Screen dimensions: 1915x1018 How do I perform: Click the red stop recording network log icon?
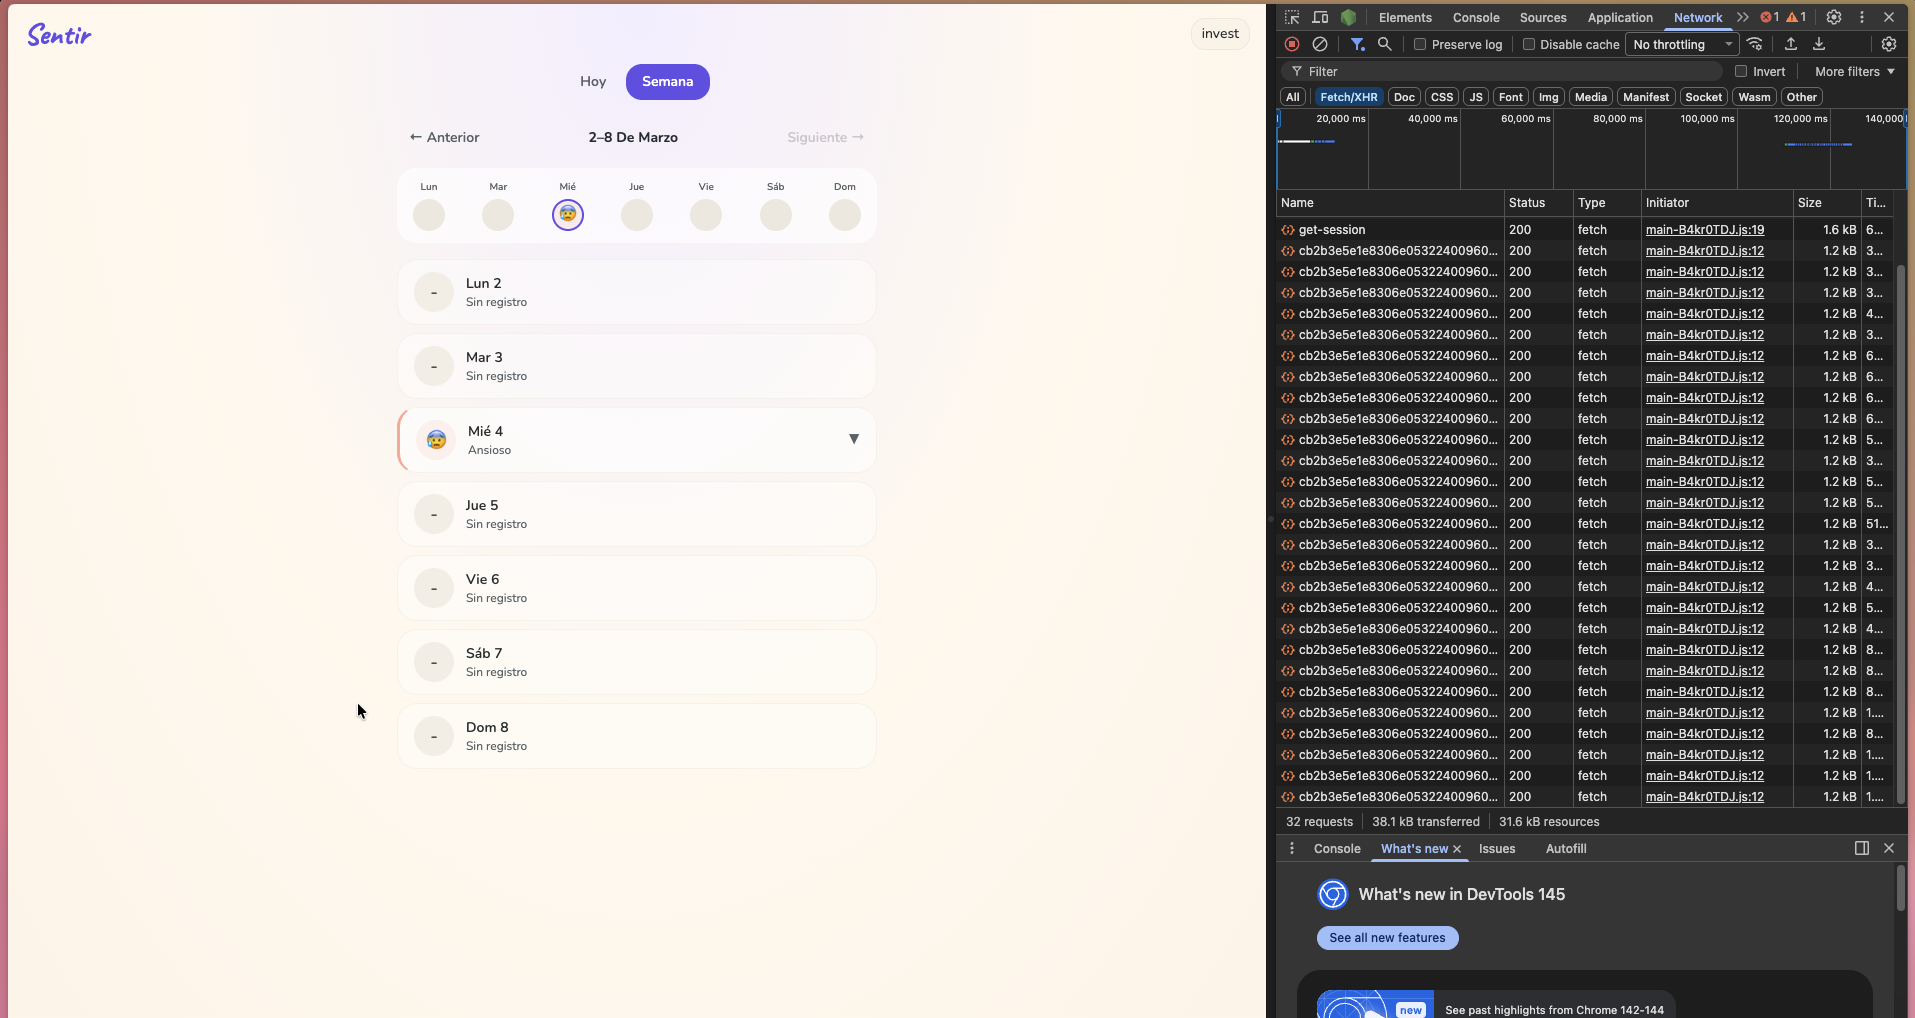[1292, 44]
